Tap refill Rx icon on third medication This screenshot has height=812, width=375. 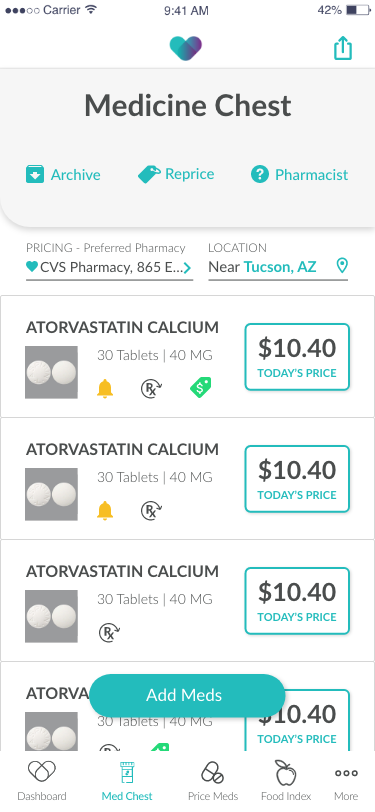109,633
